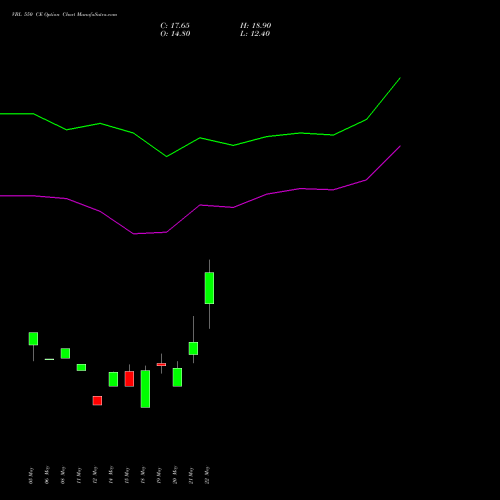Click the flat doji candle for 06 May
Image resolution: width=500 pixels, height=500 pixels.
pyautogui.click(x=49, y=359)
